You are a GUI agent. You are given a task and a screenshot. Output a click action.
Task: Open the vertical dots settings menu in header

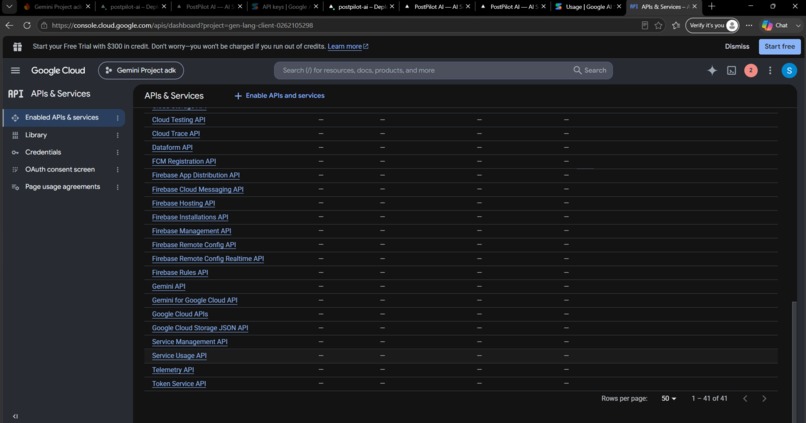click(770, 70)
